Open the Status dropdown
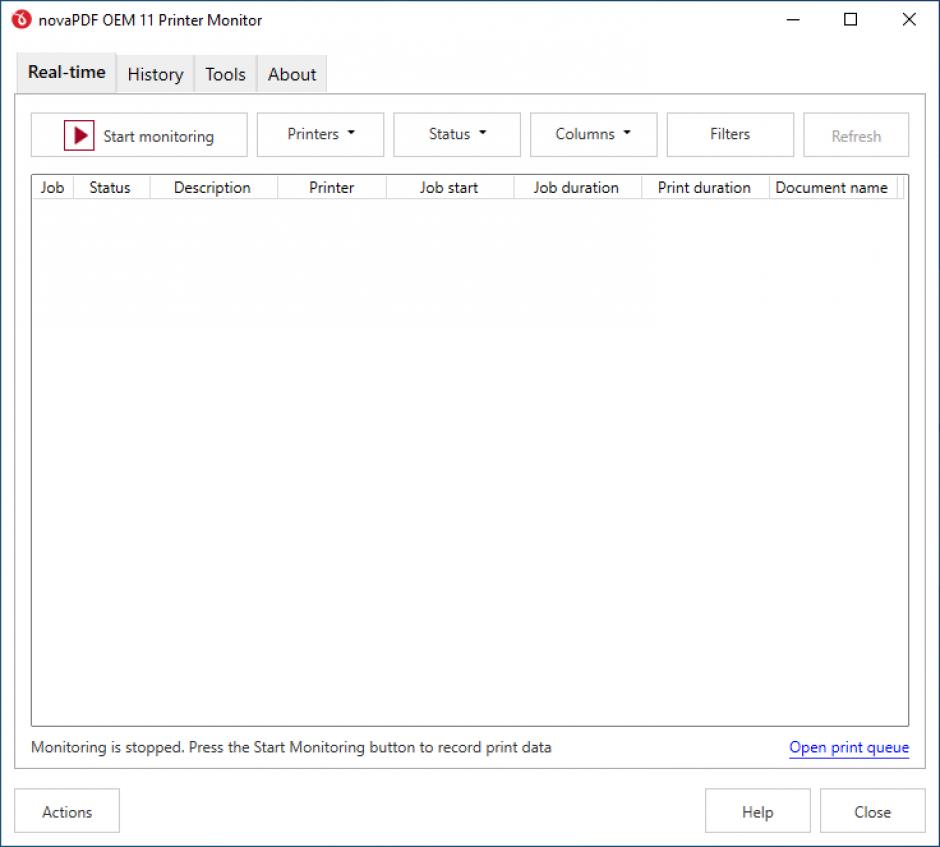The width and height of the screenshot is (940, 847). [x=457, y=134]
